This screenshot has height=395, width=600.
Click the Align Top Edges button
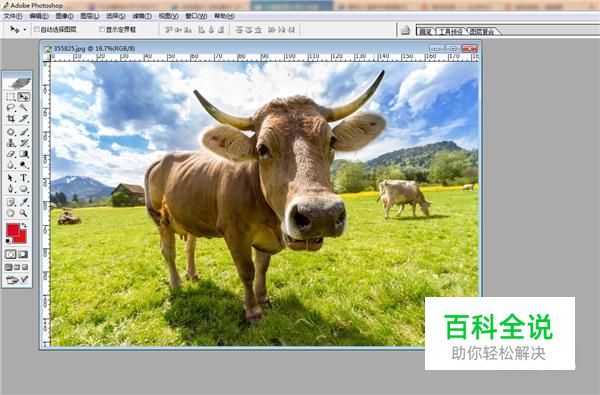click(x=168, y=29)
